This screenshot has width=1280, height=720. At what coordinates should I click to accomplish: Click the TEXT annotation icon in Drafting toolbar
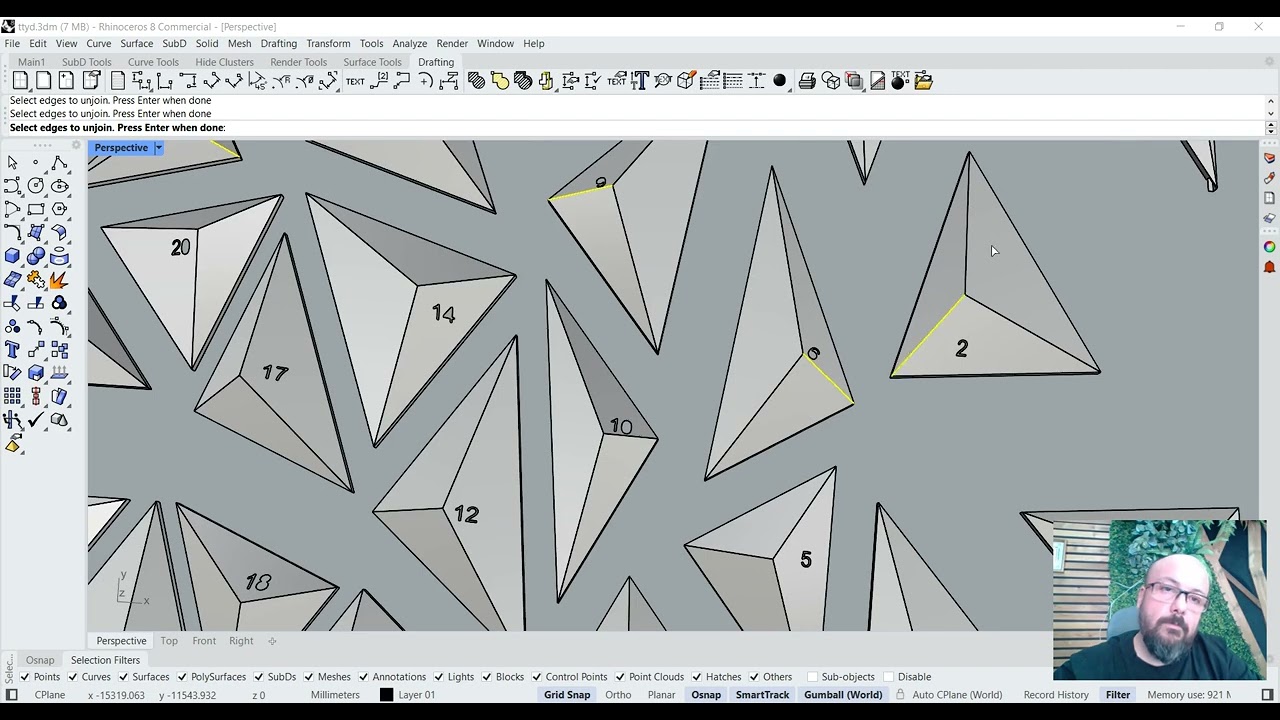coord(355,81)
